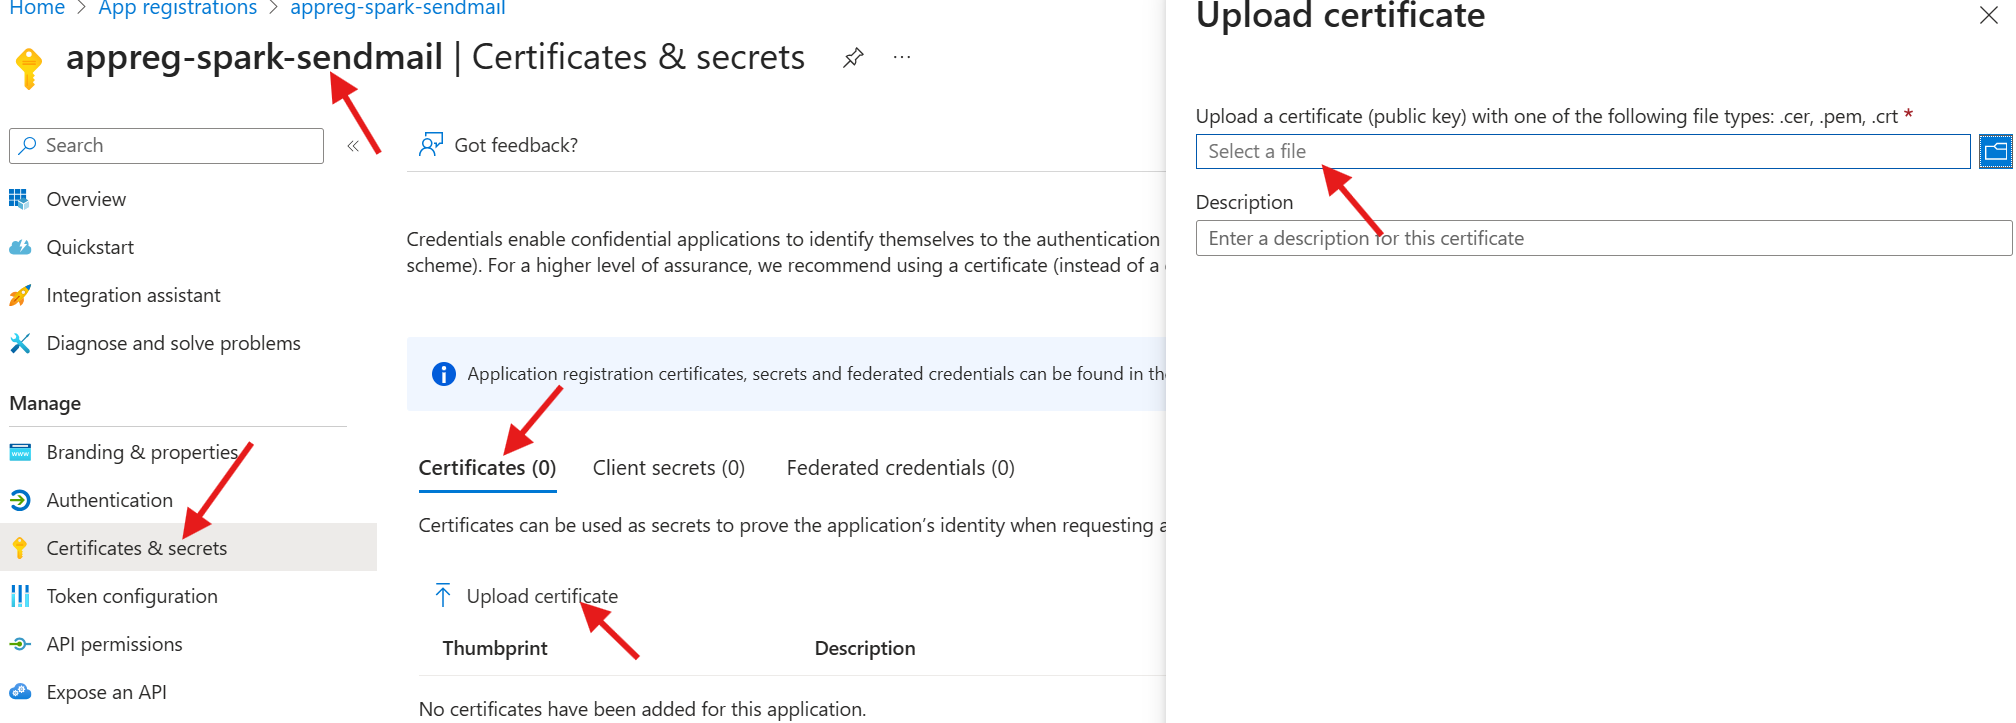Screen dimensions: 2016x723
Task: Select Branding & properties icon
Action: (x=20, y=452)
